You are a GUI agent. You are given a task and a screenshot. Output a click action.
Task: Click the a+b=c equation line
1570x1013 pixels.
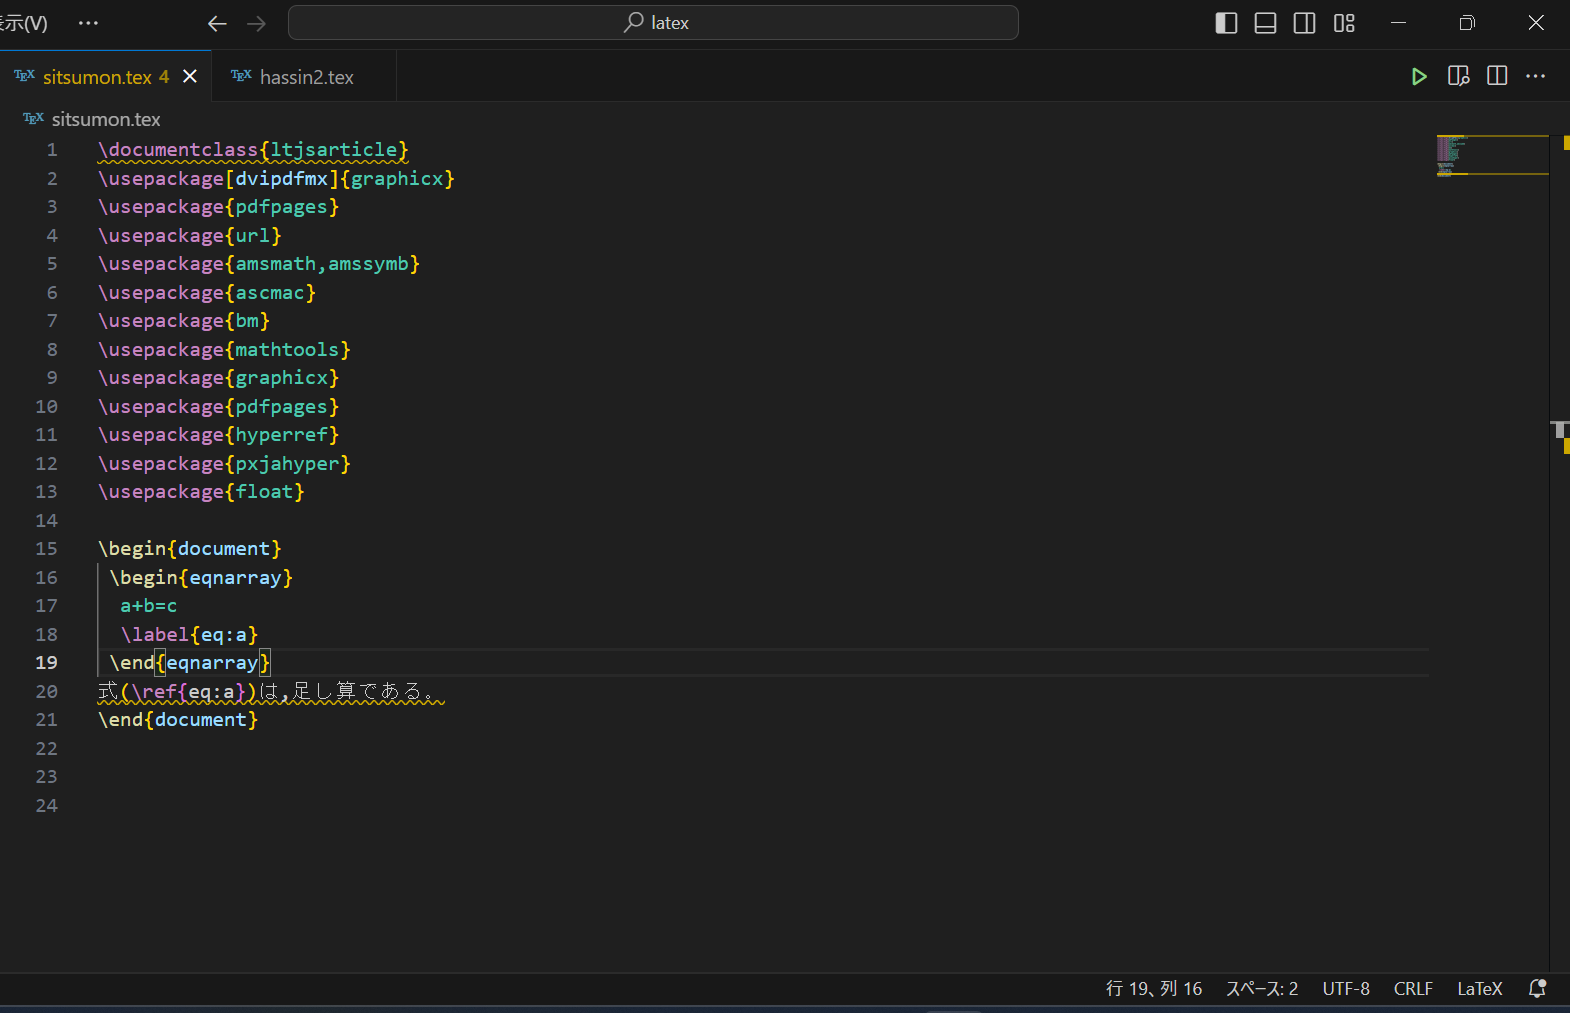(x=149, y=606)
